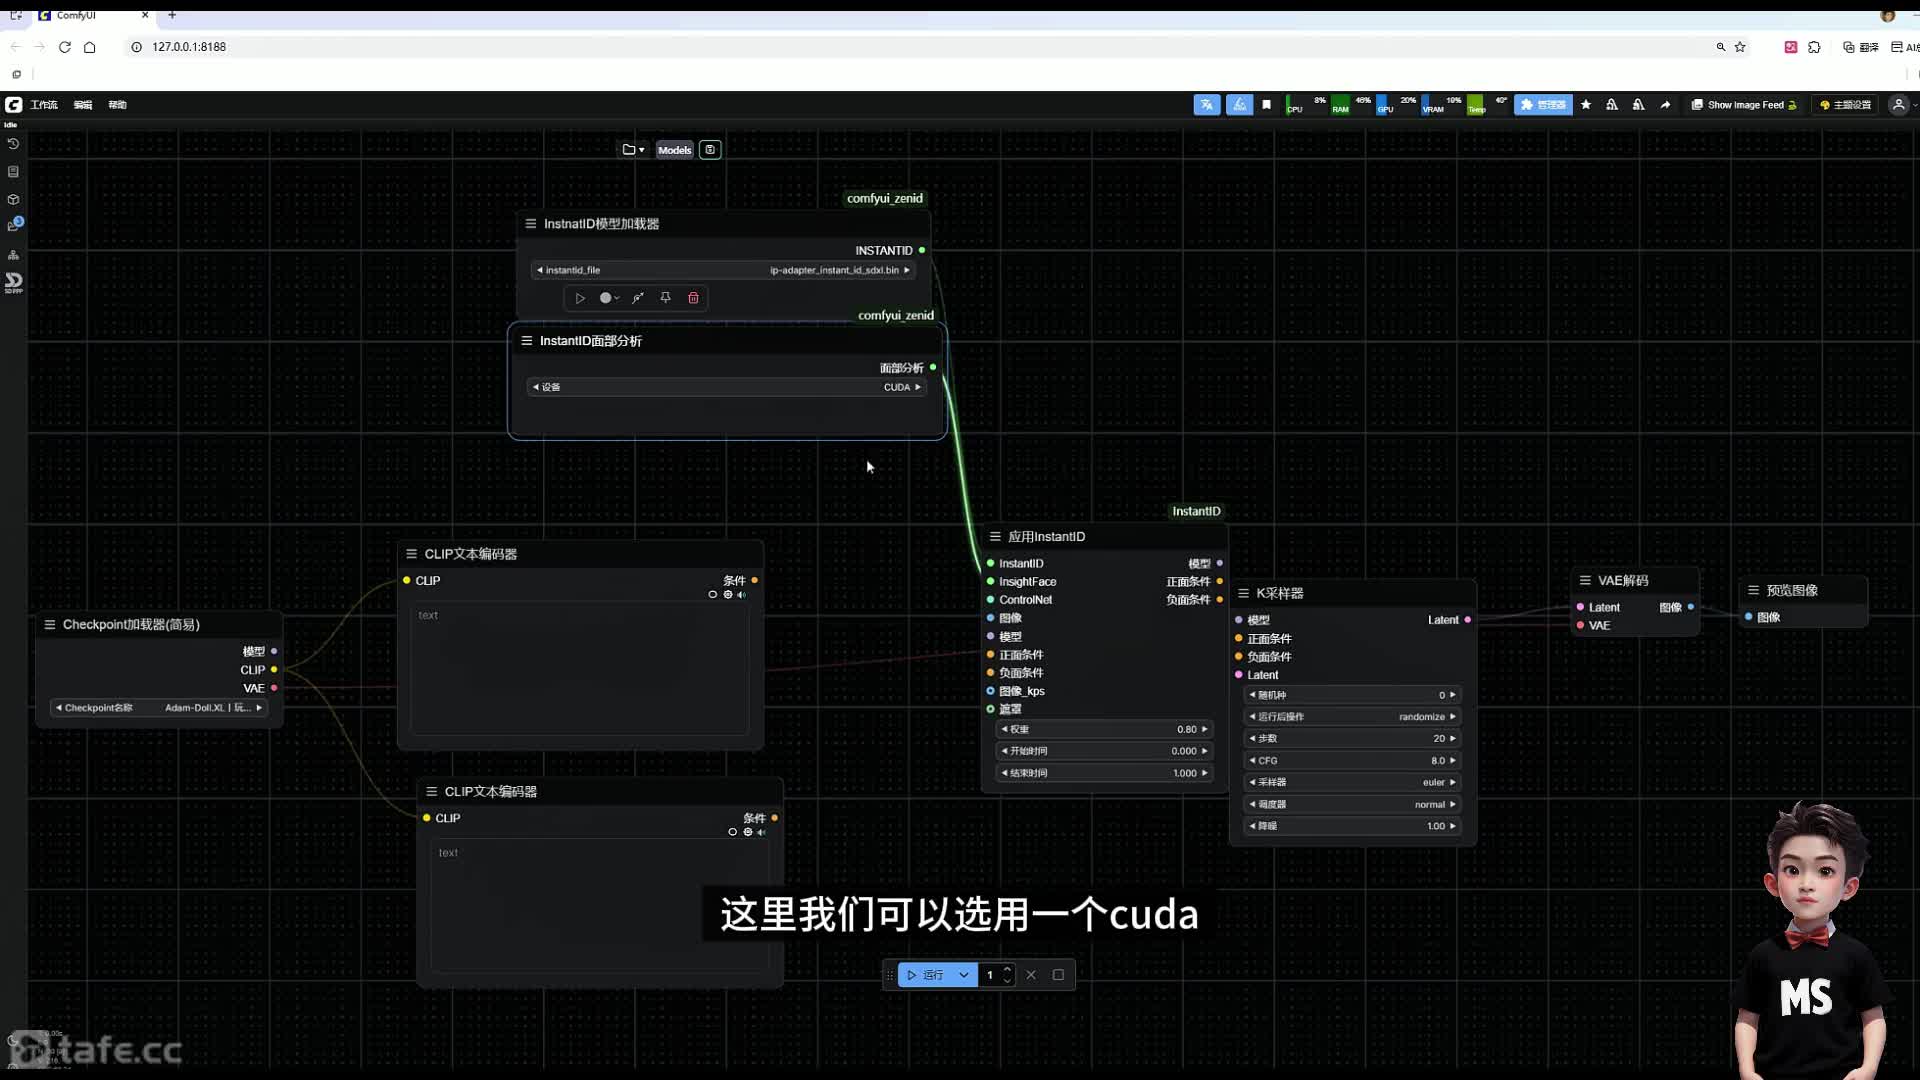The image size is (1920, 1080).
Task: Click the blue cleanup icon beside translate
Action: point(1239,105)
